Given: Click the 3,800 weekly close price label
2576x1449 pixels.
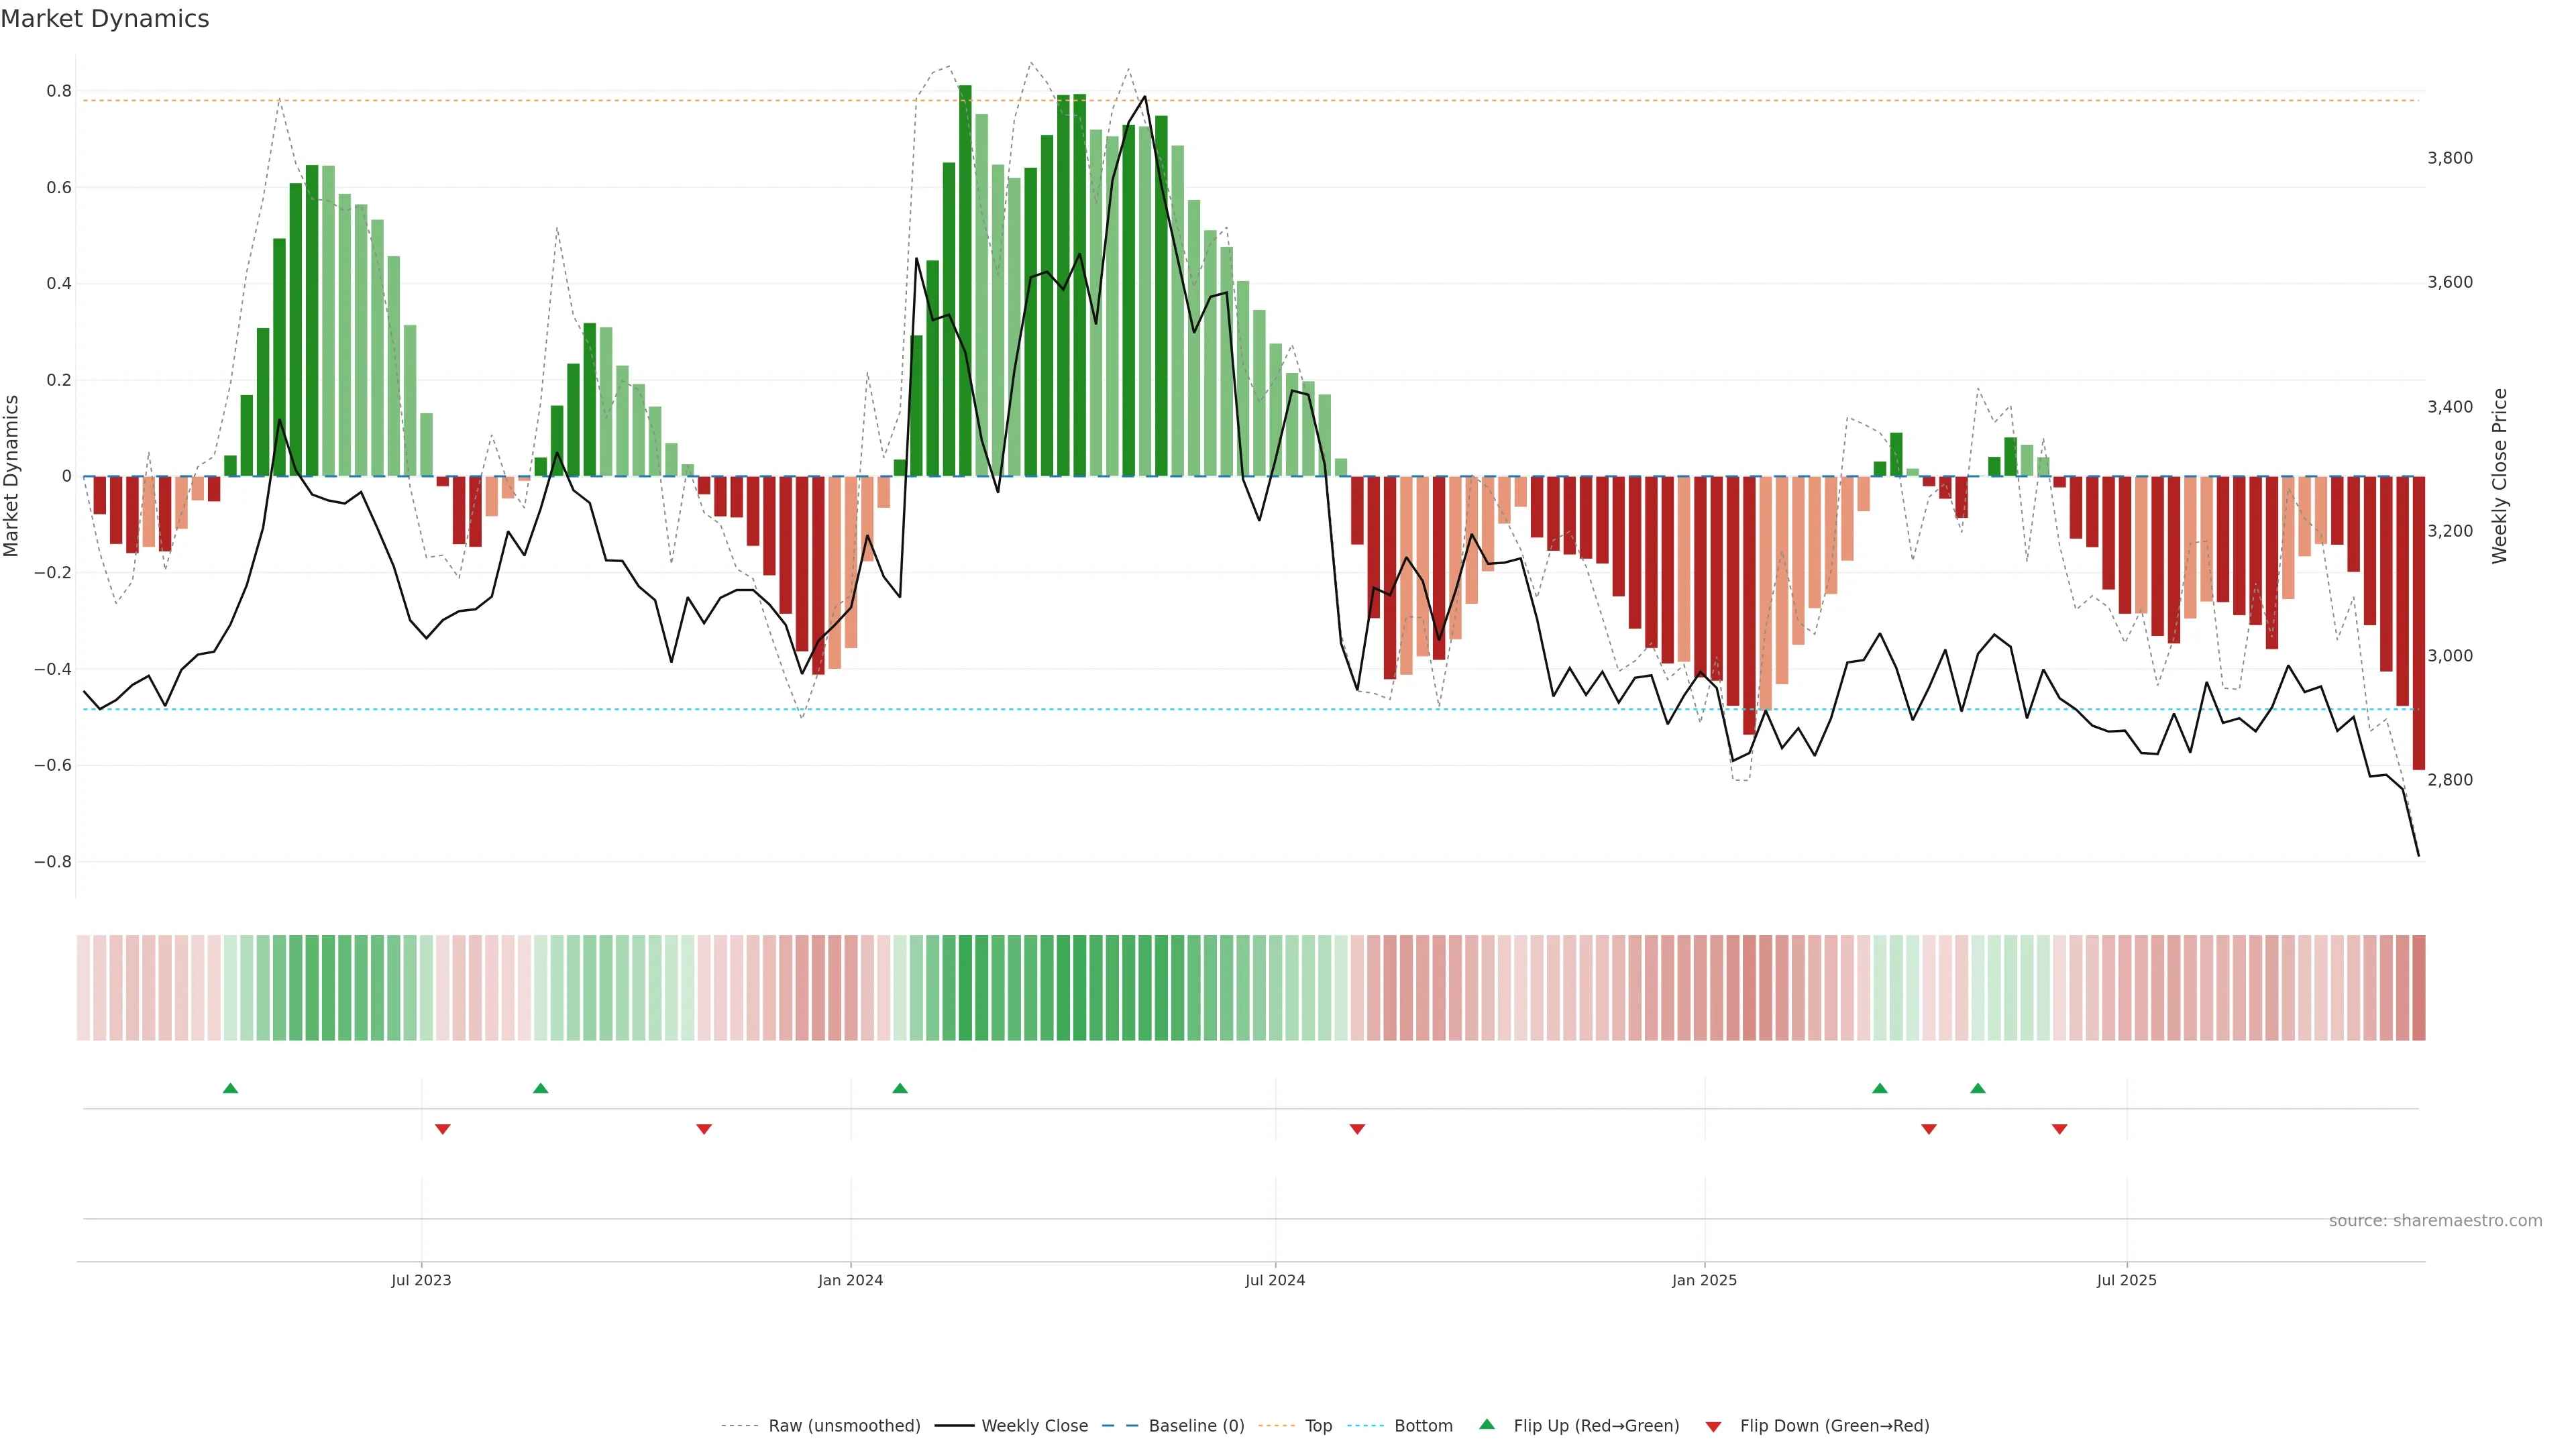Looking at the screenshot, I should coord(2450,158).
